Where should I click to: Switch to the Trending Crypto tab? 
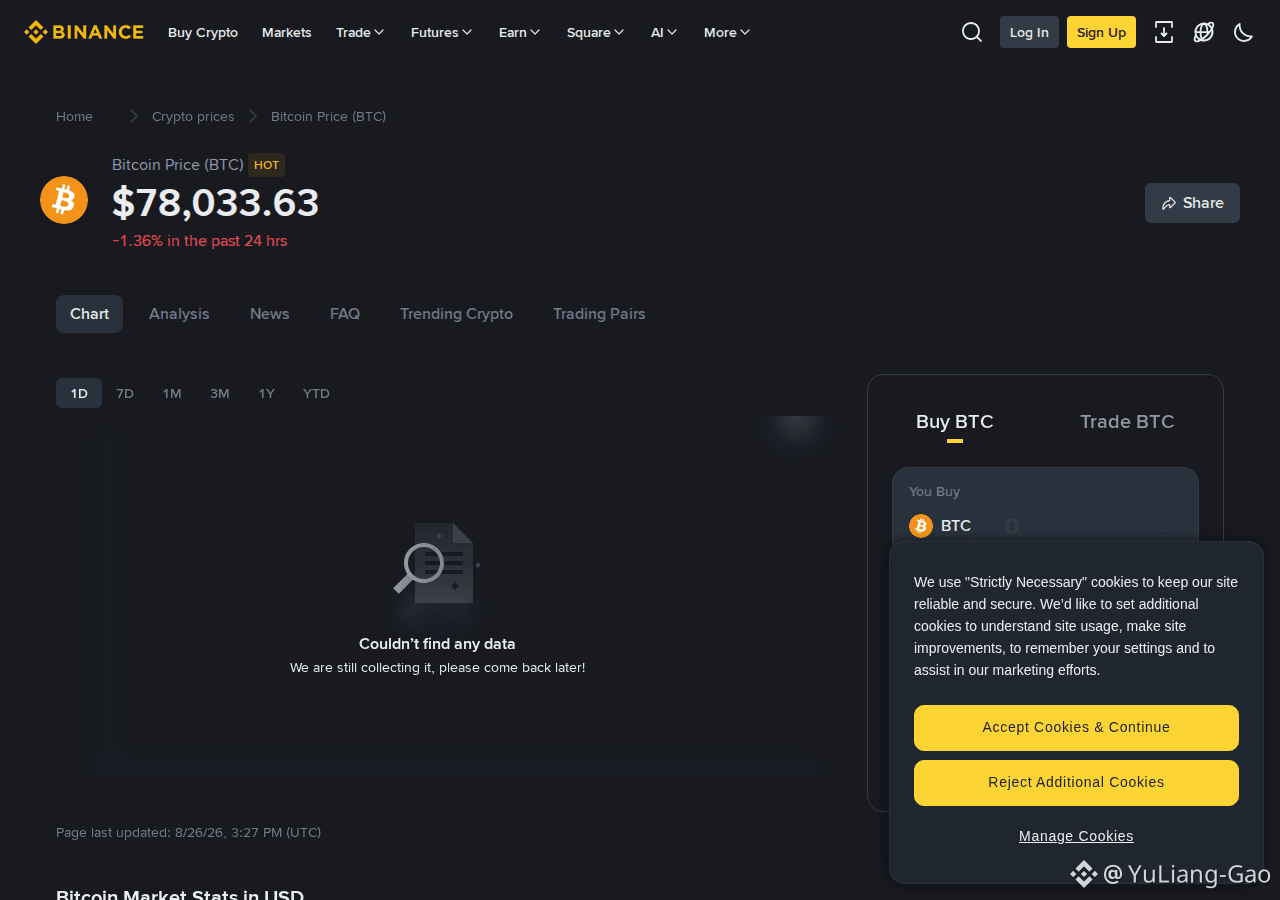click(x=456, y=314)
